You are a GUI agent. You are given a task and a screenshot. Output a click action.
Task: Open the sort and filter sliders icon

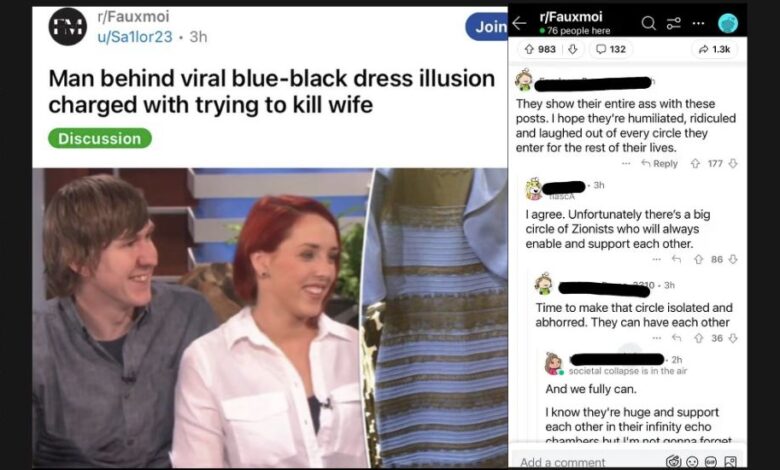[674, 23]
